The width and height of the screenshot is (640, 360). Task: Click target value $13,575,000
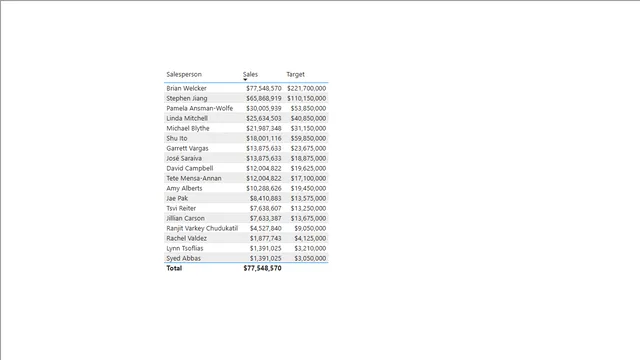click(308, 198)
